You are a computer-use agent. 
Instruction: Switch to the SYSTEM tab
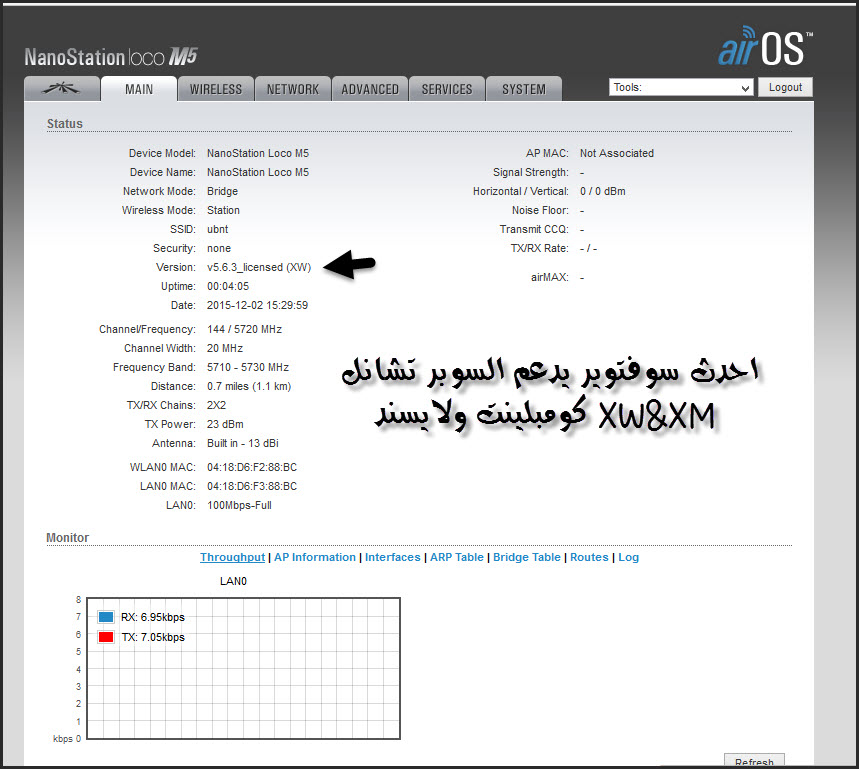point(524,89)
